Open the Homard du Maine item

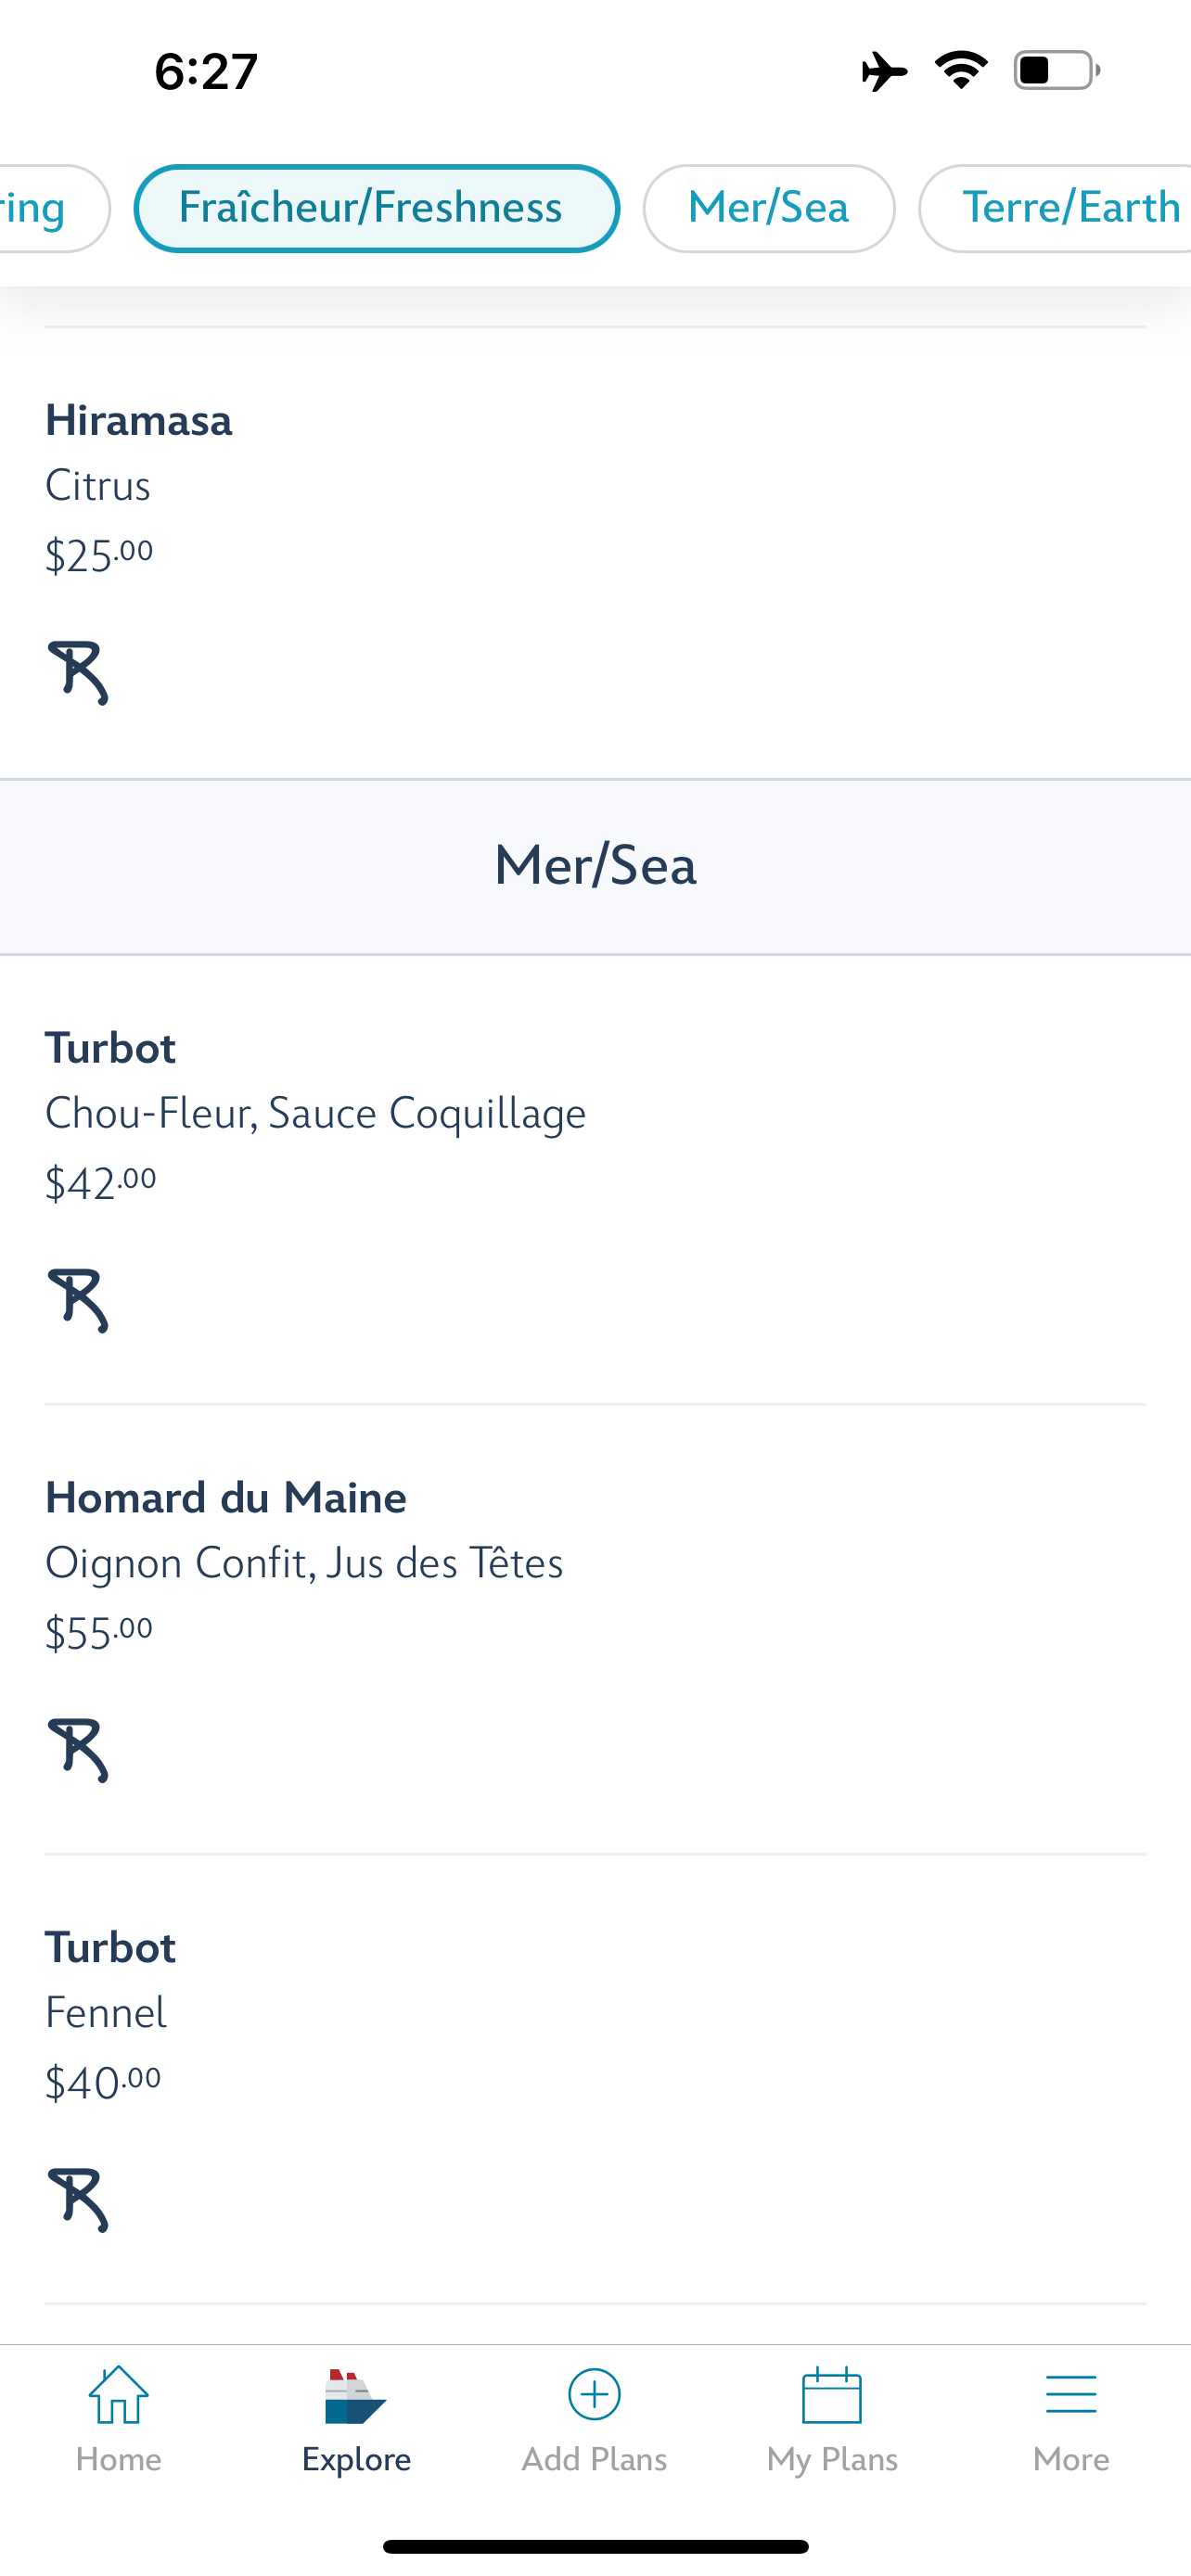tap(226, 1498)
